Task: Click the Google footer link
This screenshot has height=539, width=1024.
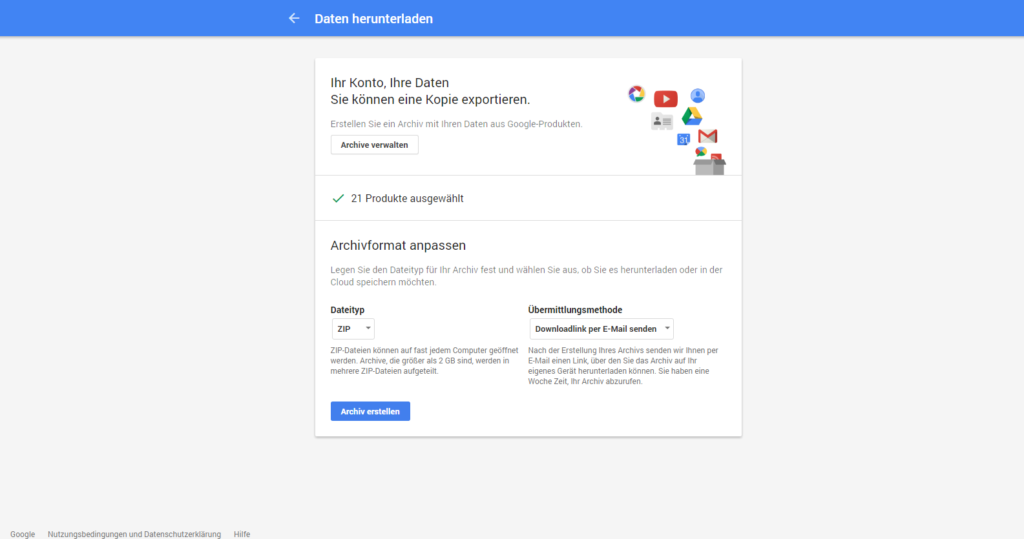Action: (23, 534)
